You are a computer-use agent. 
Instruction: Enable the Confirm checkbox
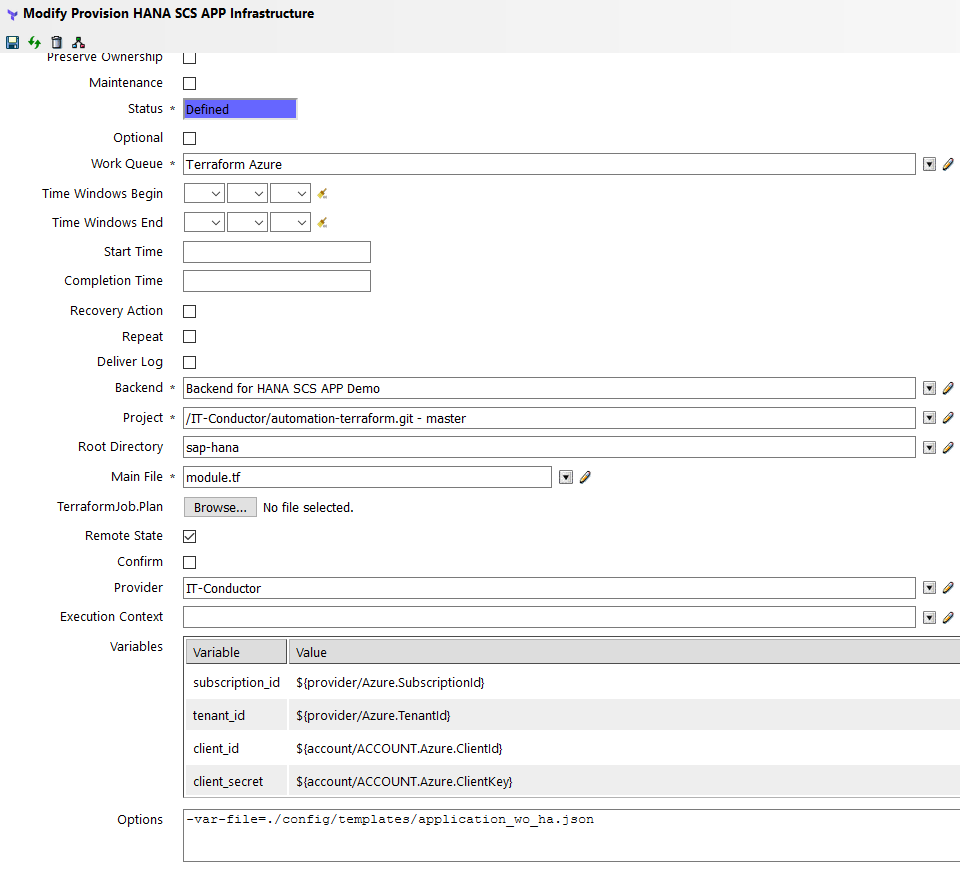point(190,562)
